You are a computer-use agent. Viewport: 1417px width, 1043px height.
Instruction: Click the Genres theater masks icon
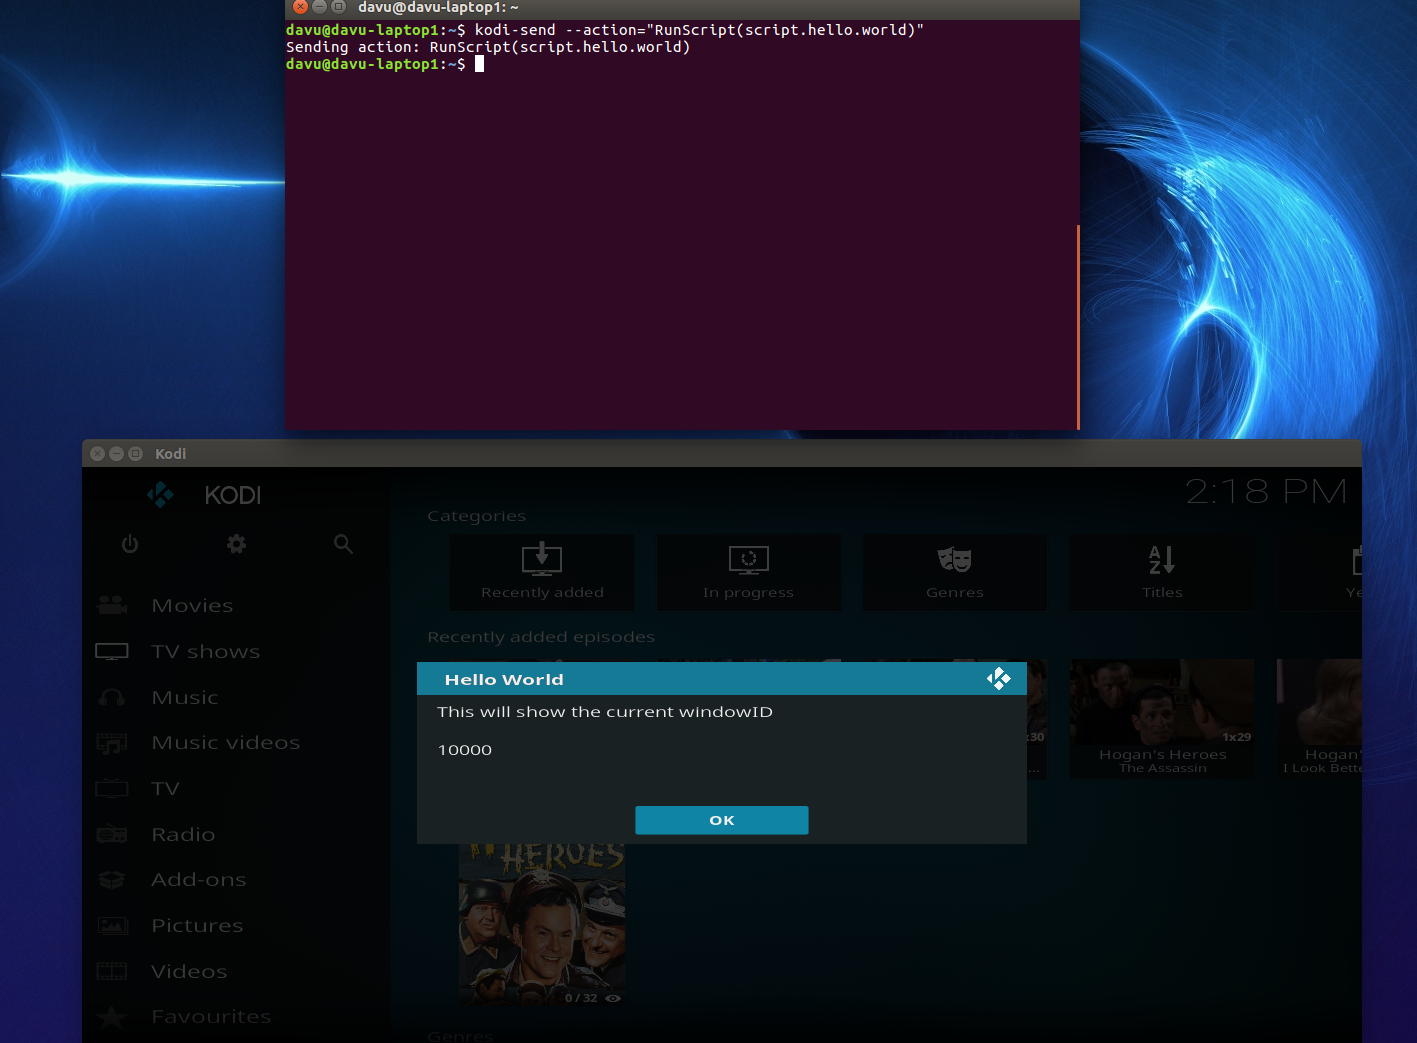click(955, 559)
